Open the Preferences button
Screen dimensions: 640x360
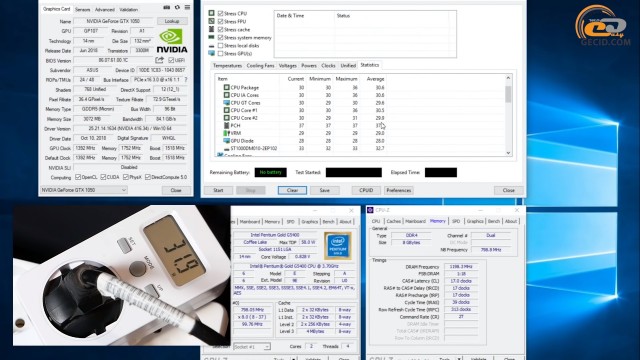coord(399,190)
